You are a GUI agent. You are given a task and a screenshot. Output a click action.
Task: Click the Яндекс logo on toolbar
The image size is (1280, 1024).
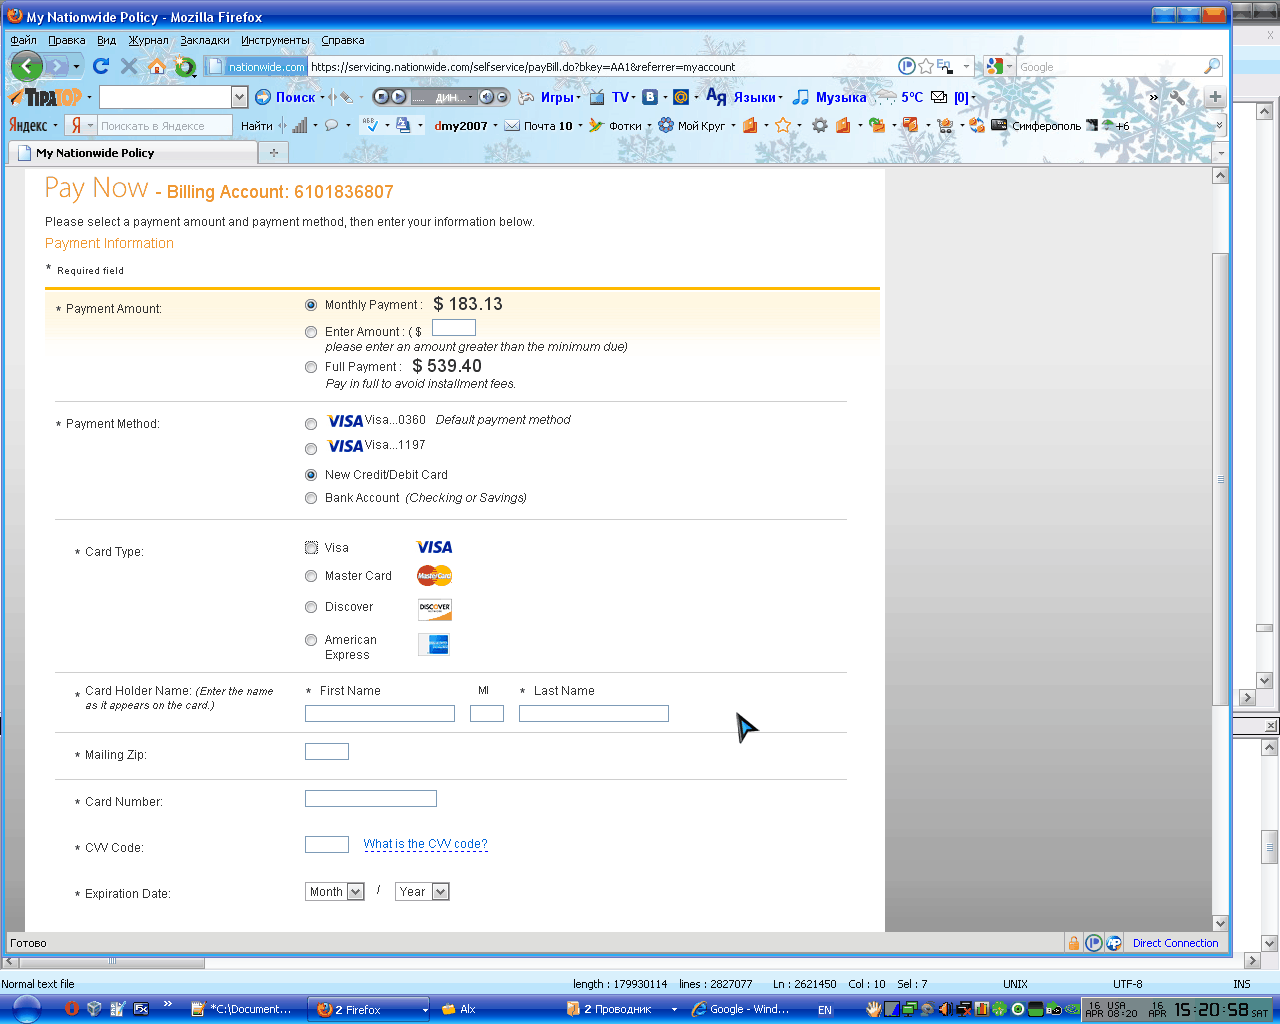(x=28, y=125)
